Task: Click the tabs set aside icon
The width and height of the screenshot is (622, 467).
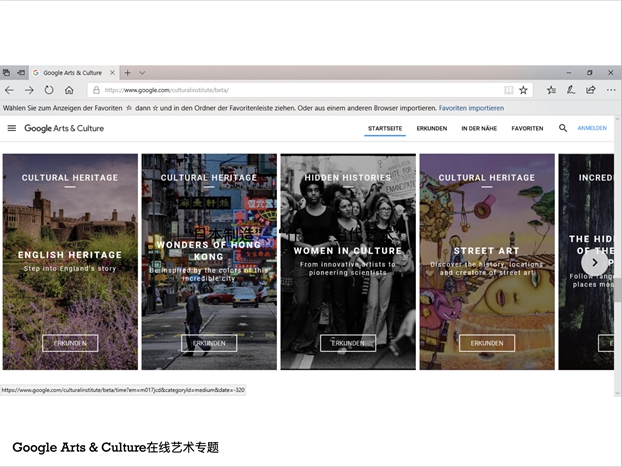Action: pyautogui.click(x=6, y=73)
